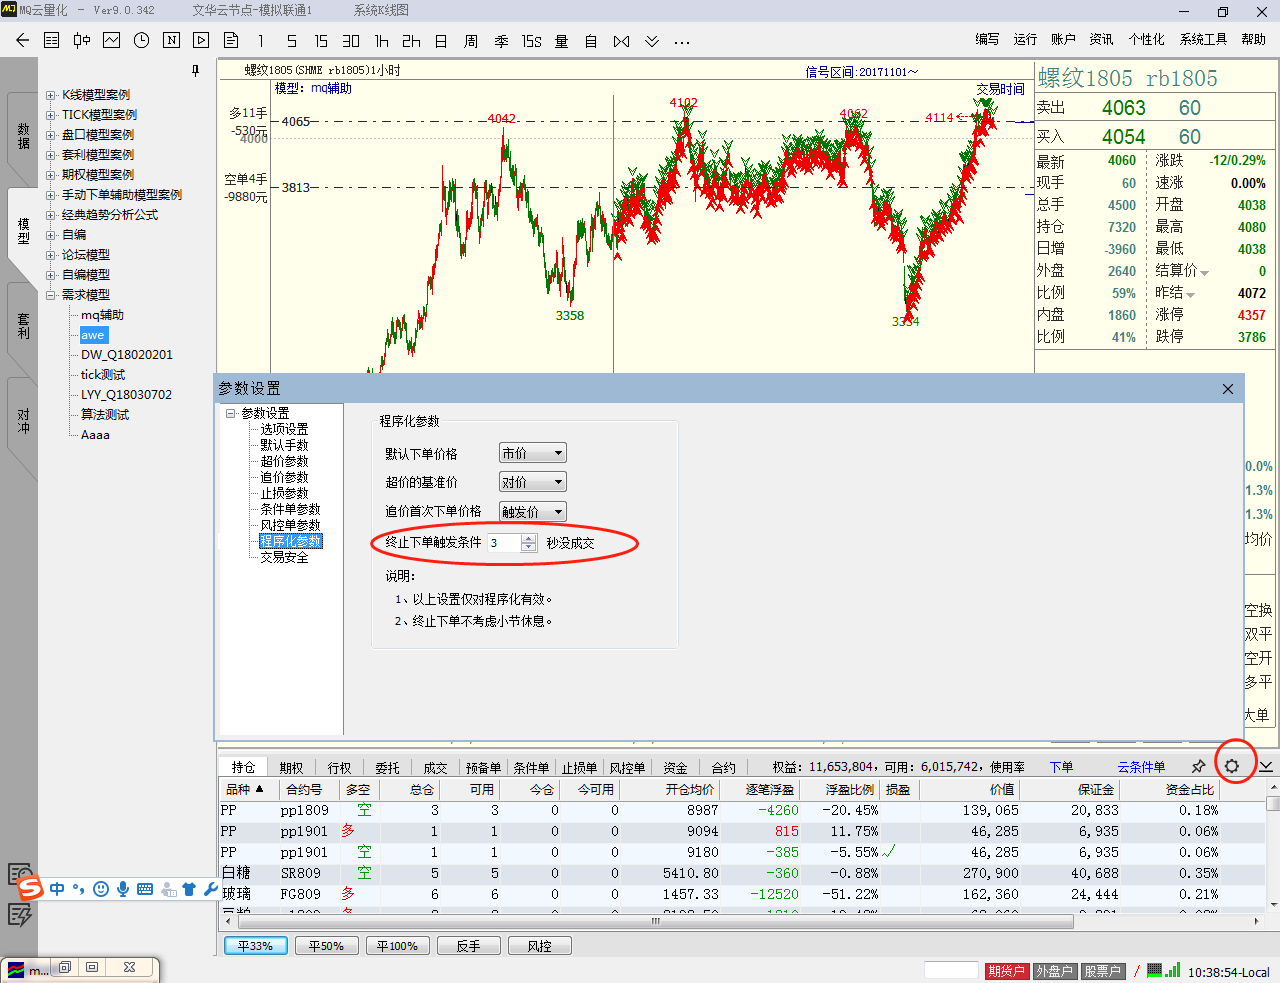Expand the K线模型案例 tree node

tap(50, 95)
